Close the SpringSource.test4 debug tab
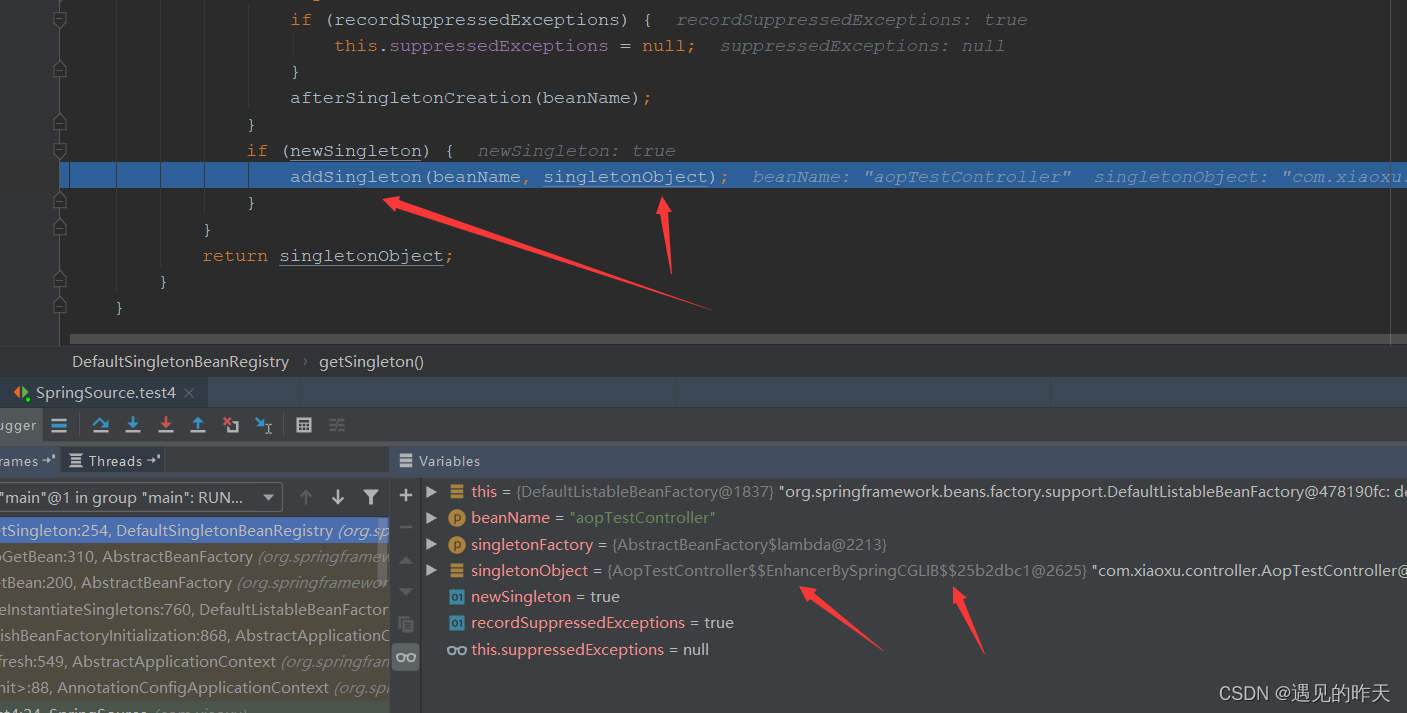 (189, 393)
